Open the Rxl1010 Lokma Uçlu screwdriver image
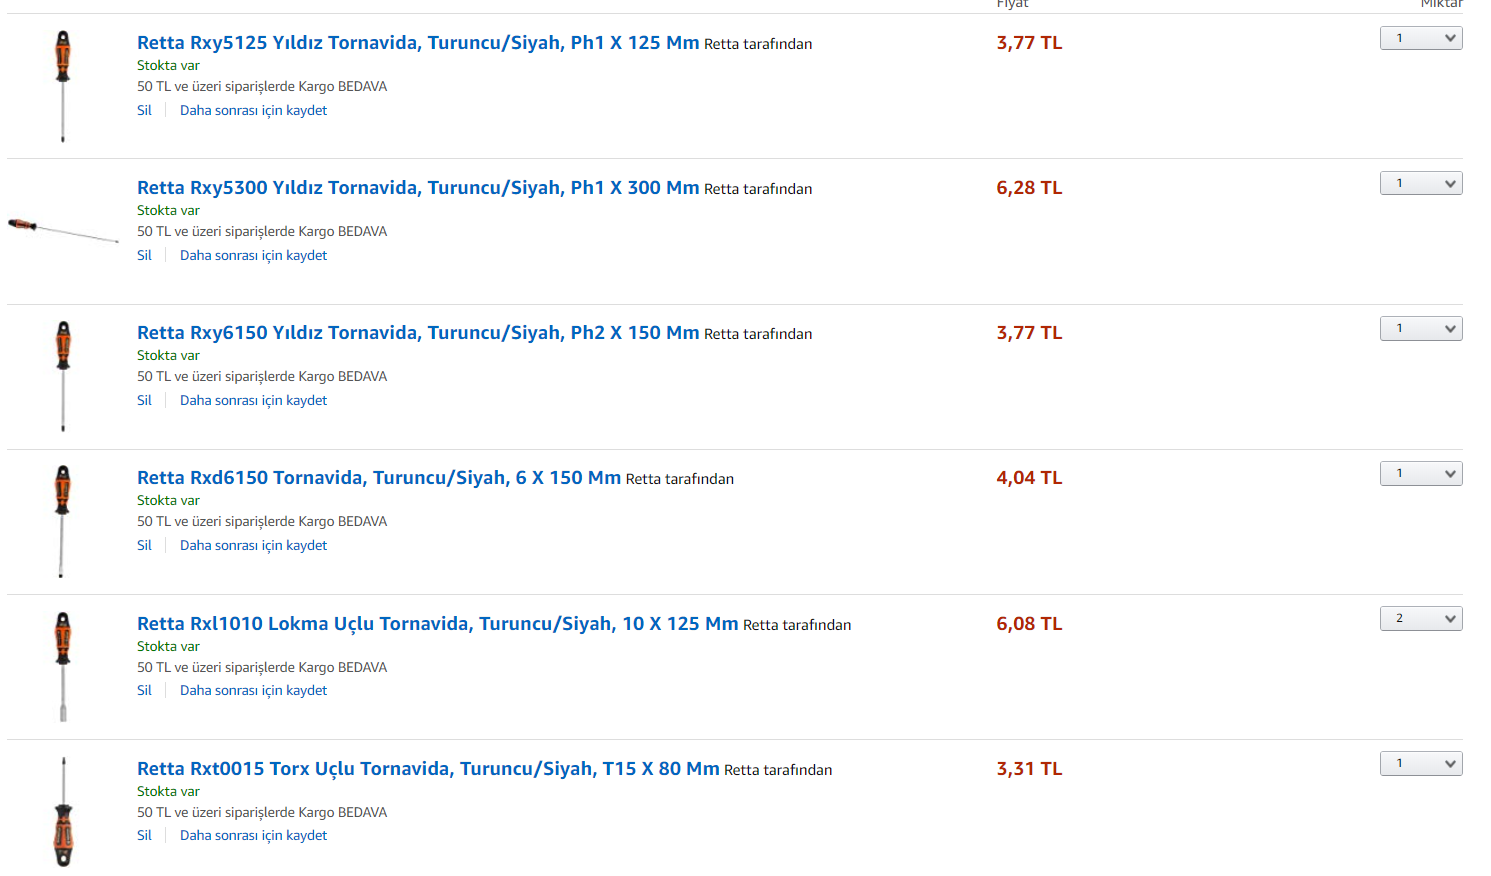Image resolution: width=1491 pixels, height=876 pixels. (x=63, y=666)
